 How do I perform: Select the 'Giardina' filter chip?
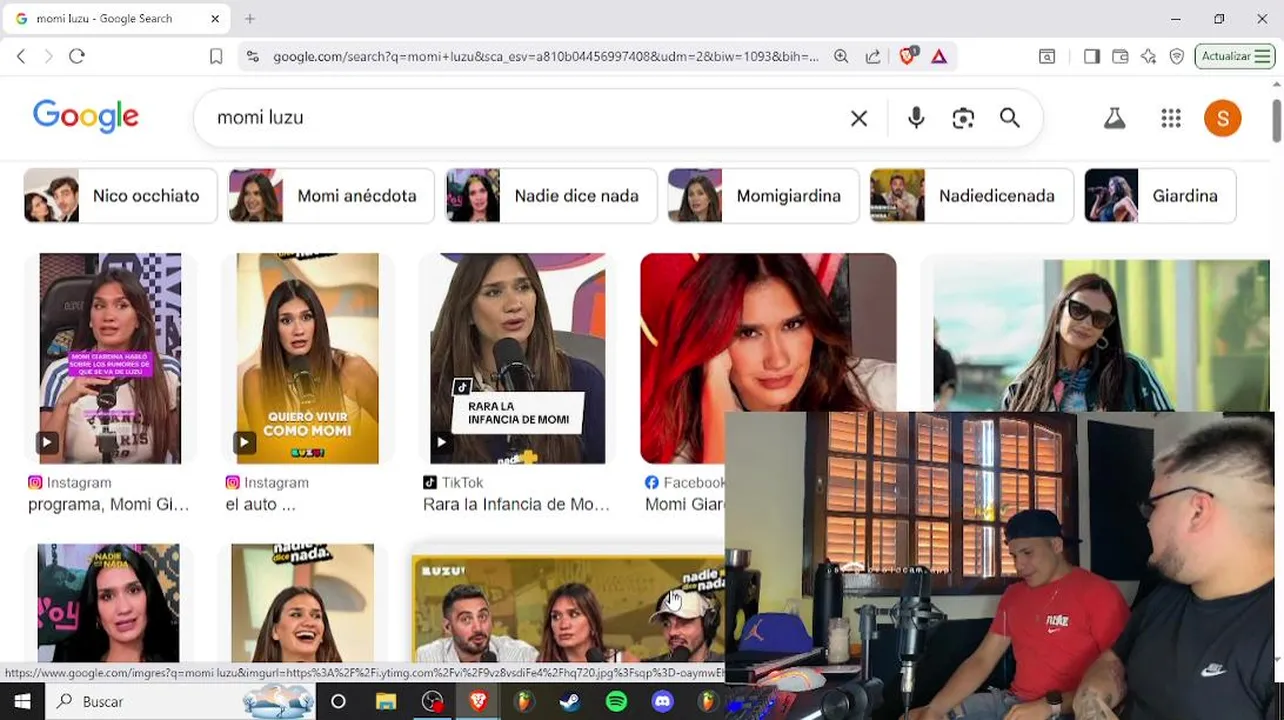[x=1160, y=196]
